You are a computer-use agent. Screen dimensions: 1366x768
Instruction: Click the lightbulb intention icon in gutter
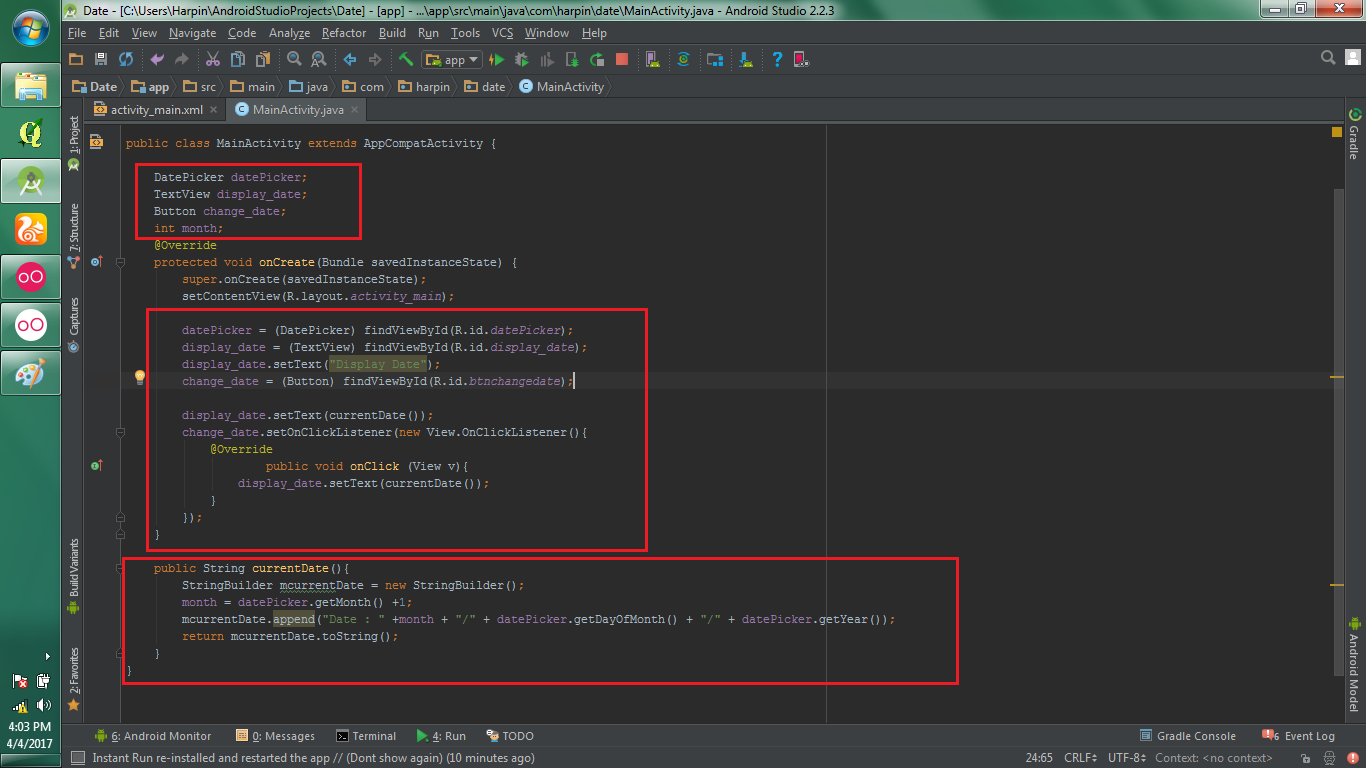click(140, 378)
